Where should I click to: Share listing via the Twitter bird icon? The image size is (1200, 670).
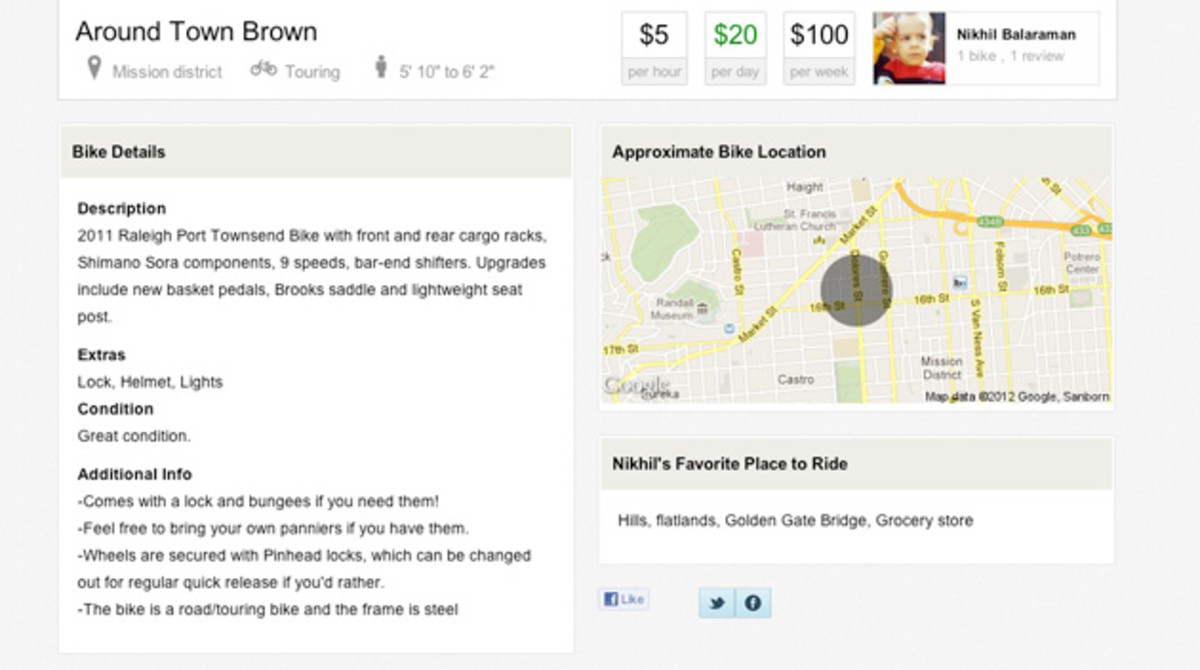(716, 603)
